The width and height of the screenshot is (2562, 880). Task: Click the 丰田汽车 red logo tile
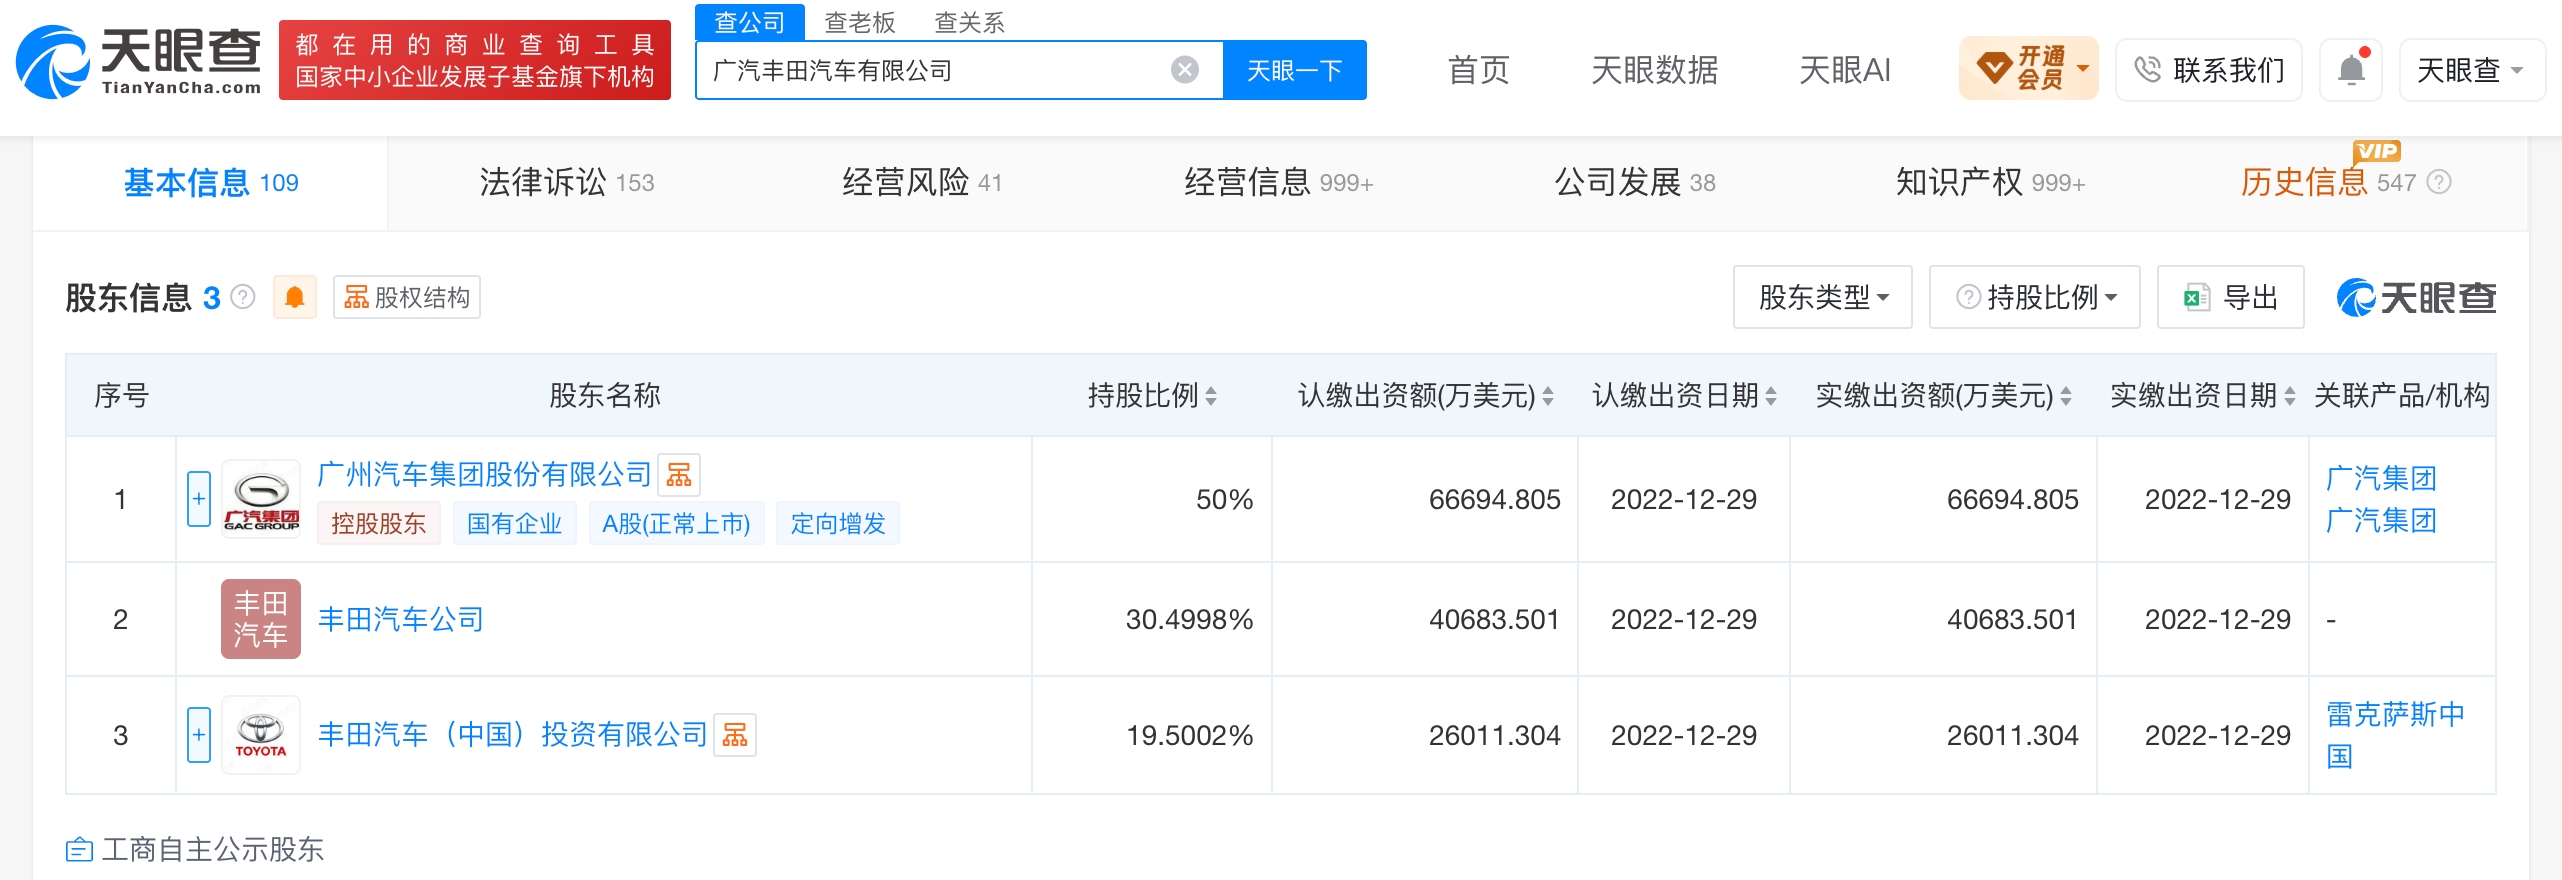(x=261, y=619)
